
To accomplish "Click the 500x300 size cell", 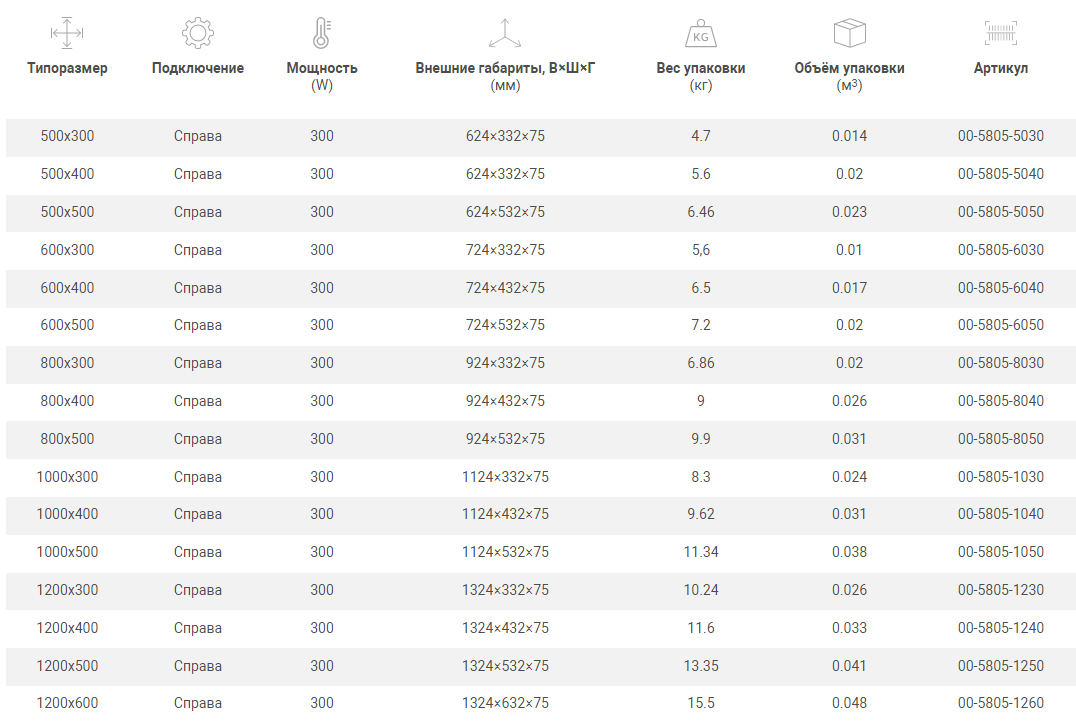I will click(x=67, y=136).
